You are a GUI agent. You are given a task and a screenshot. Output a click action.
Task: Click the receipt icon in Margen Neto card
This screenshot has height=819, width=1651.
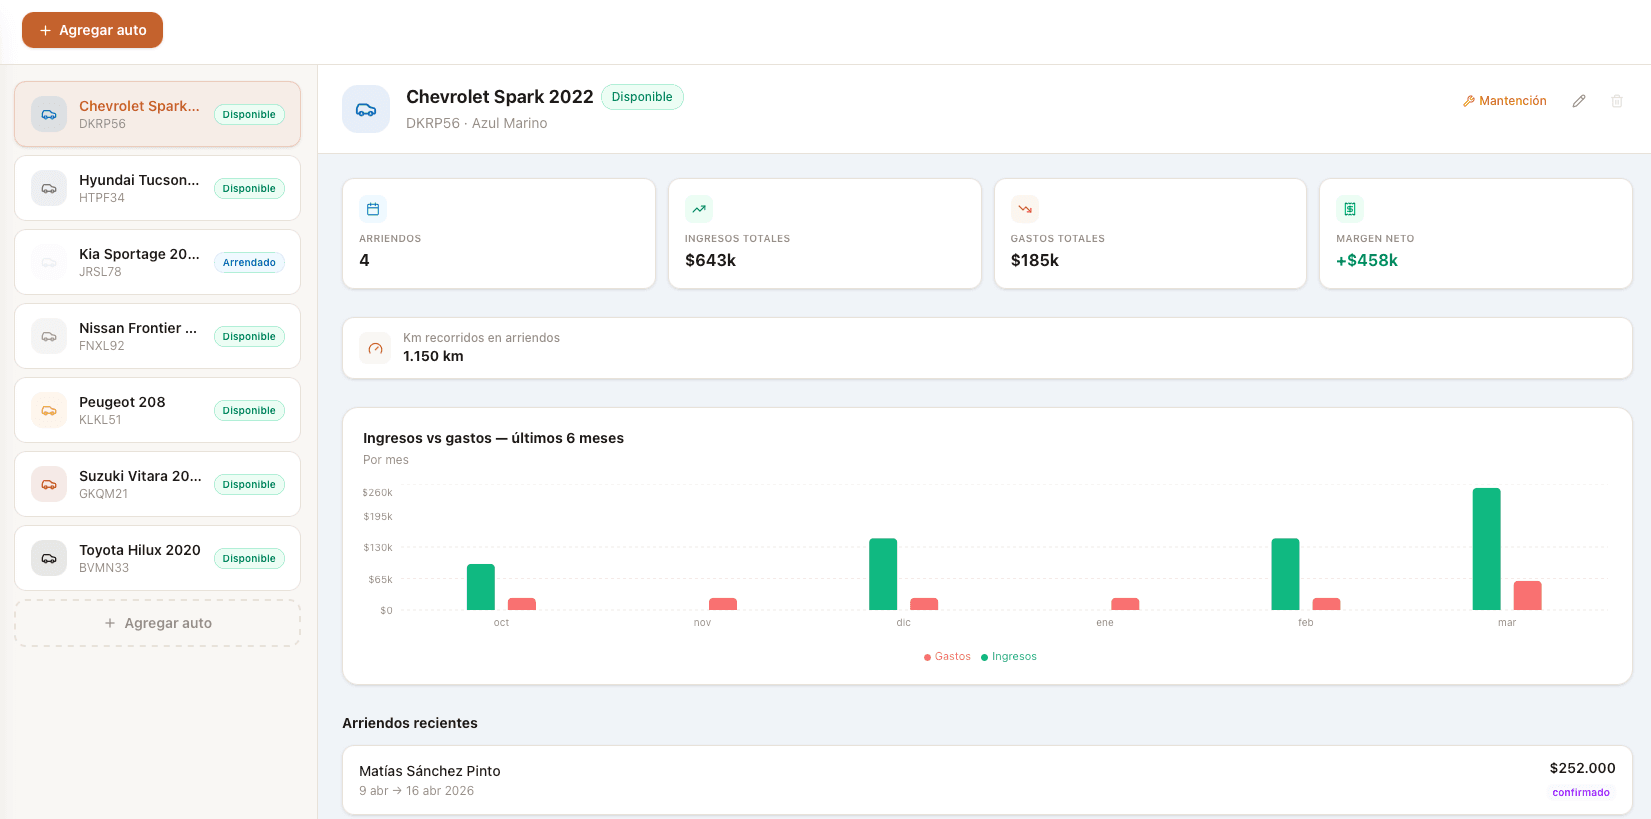tap(1350, 209)
